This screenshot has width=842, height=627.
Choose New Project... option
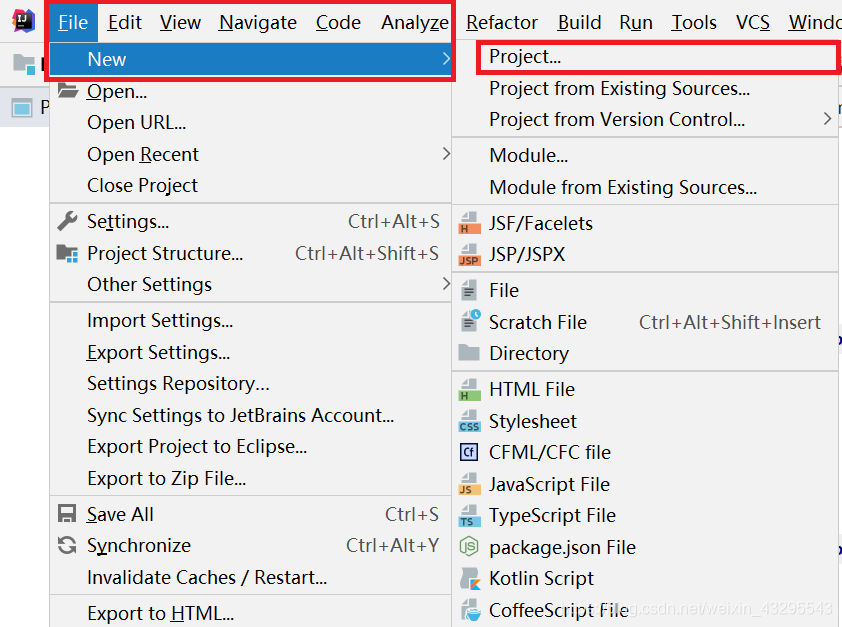[x=525, y=58]
